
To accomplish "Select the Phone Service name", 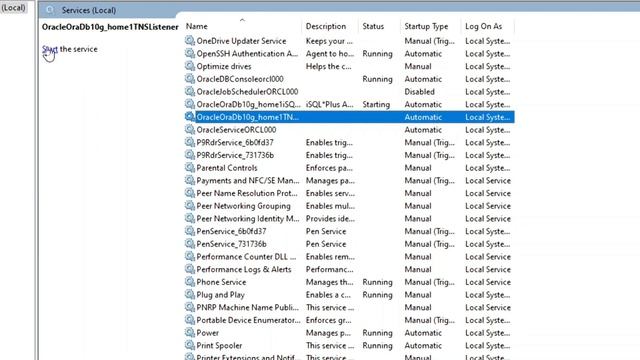I will coord(221,282).
